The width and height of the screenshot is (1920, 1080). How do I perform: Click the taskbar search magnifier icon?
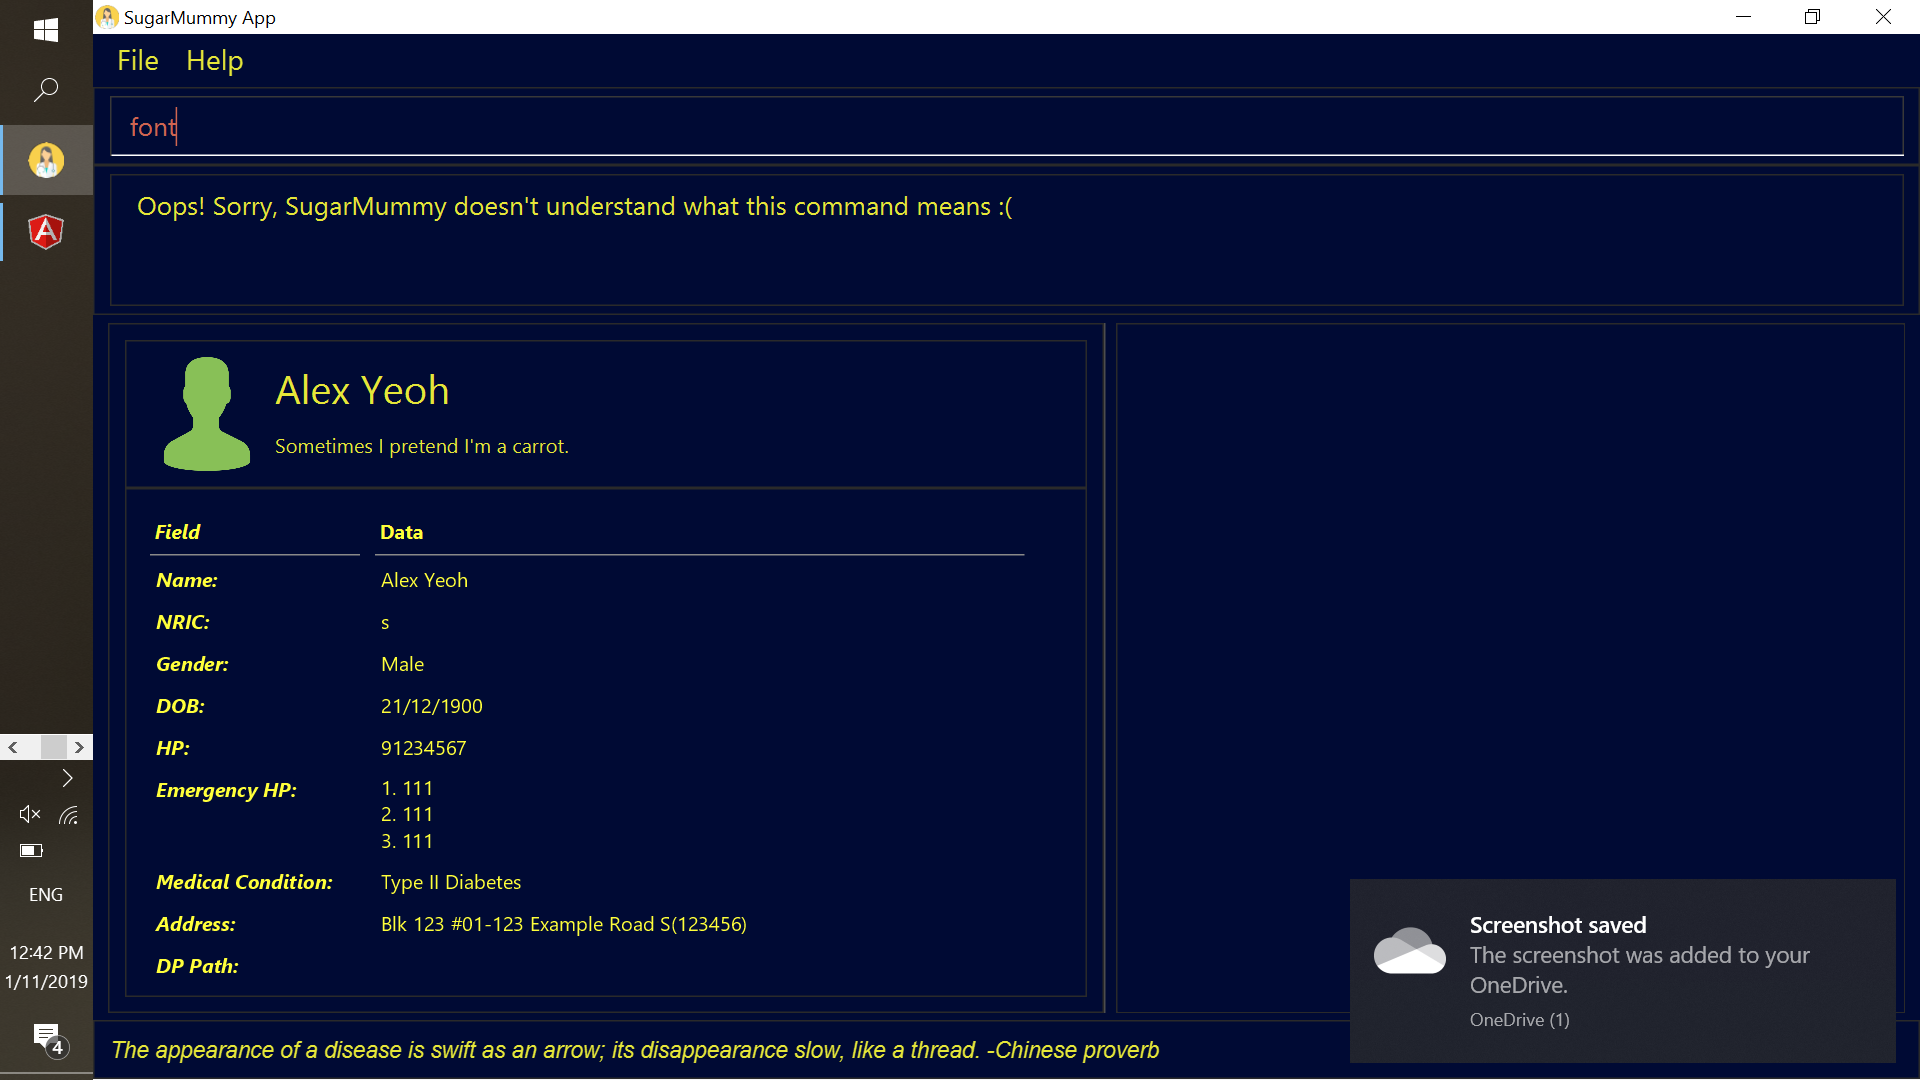pyautogui.click(x=46, y=90)
